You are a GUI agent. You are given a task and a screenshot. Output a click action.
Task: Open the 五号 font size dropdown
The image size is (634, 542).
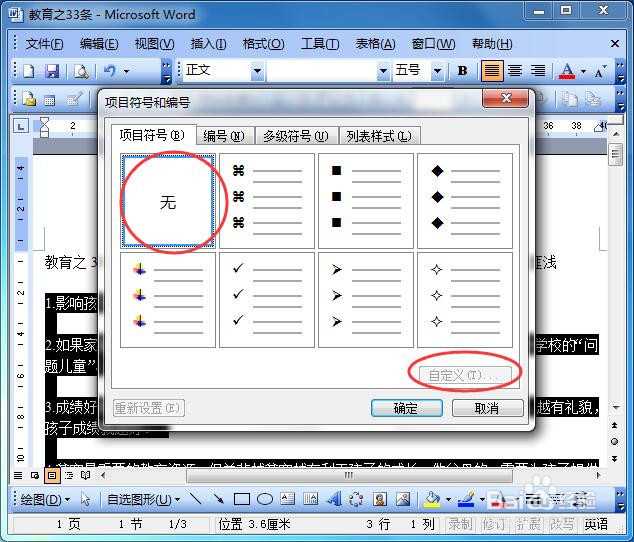(x=437, y=71)
